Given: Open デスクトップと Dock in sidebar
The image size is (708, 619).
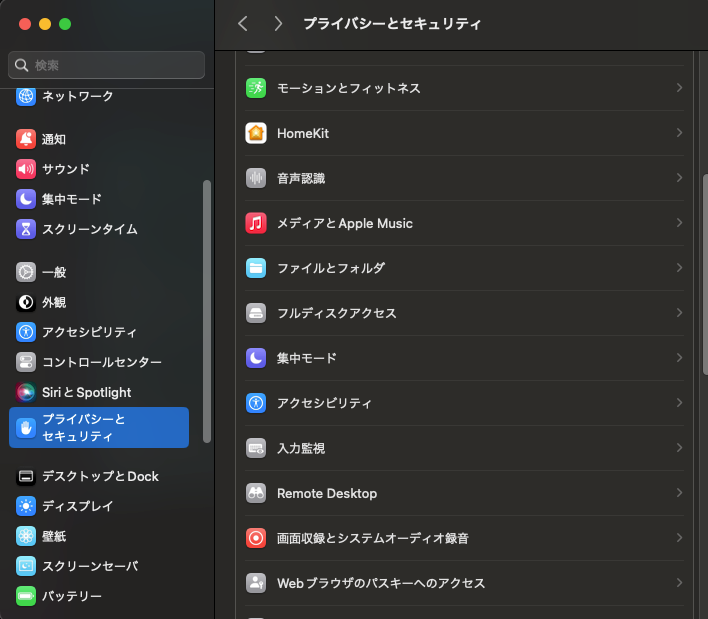Looking at the screenshot, I should pos(99,476).
